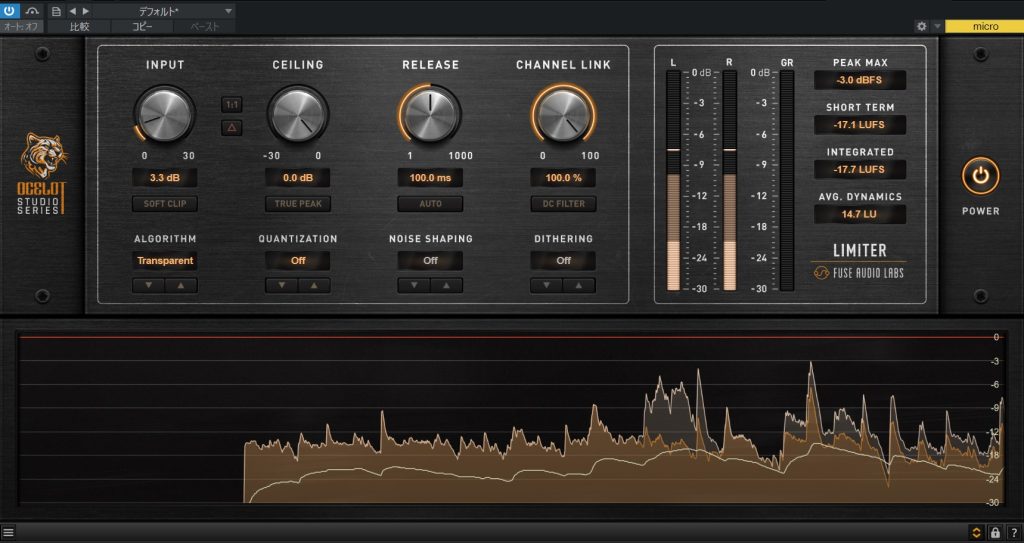This screenshot has height=543, width=1024.
Task: Click the lock icon in bottom bar
Action: coord(995,532)
